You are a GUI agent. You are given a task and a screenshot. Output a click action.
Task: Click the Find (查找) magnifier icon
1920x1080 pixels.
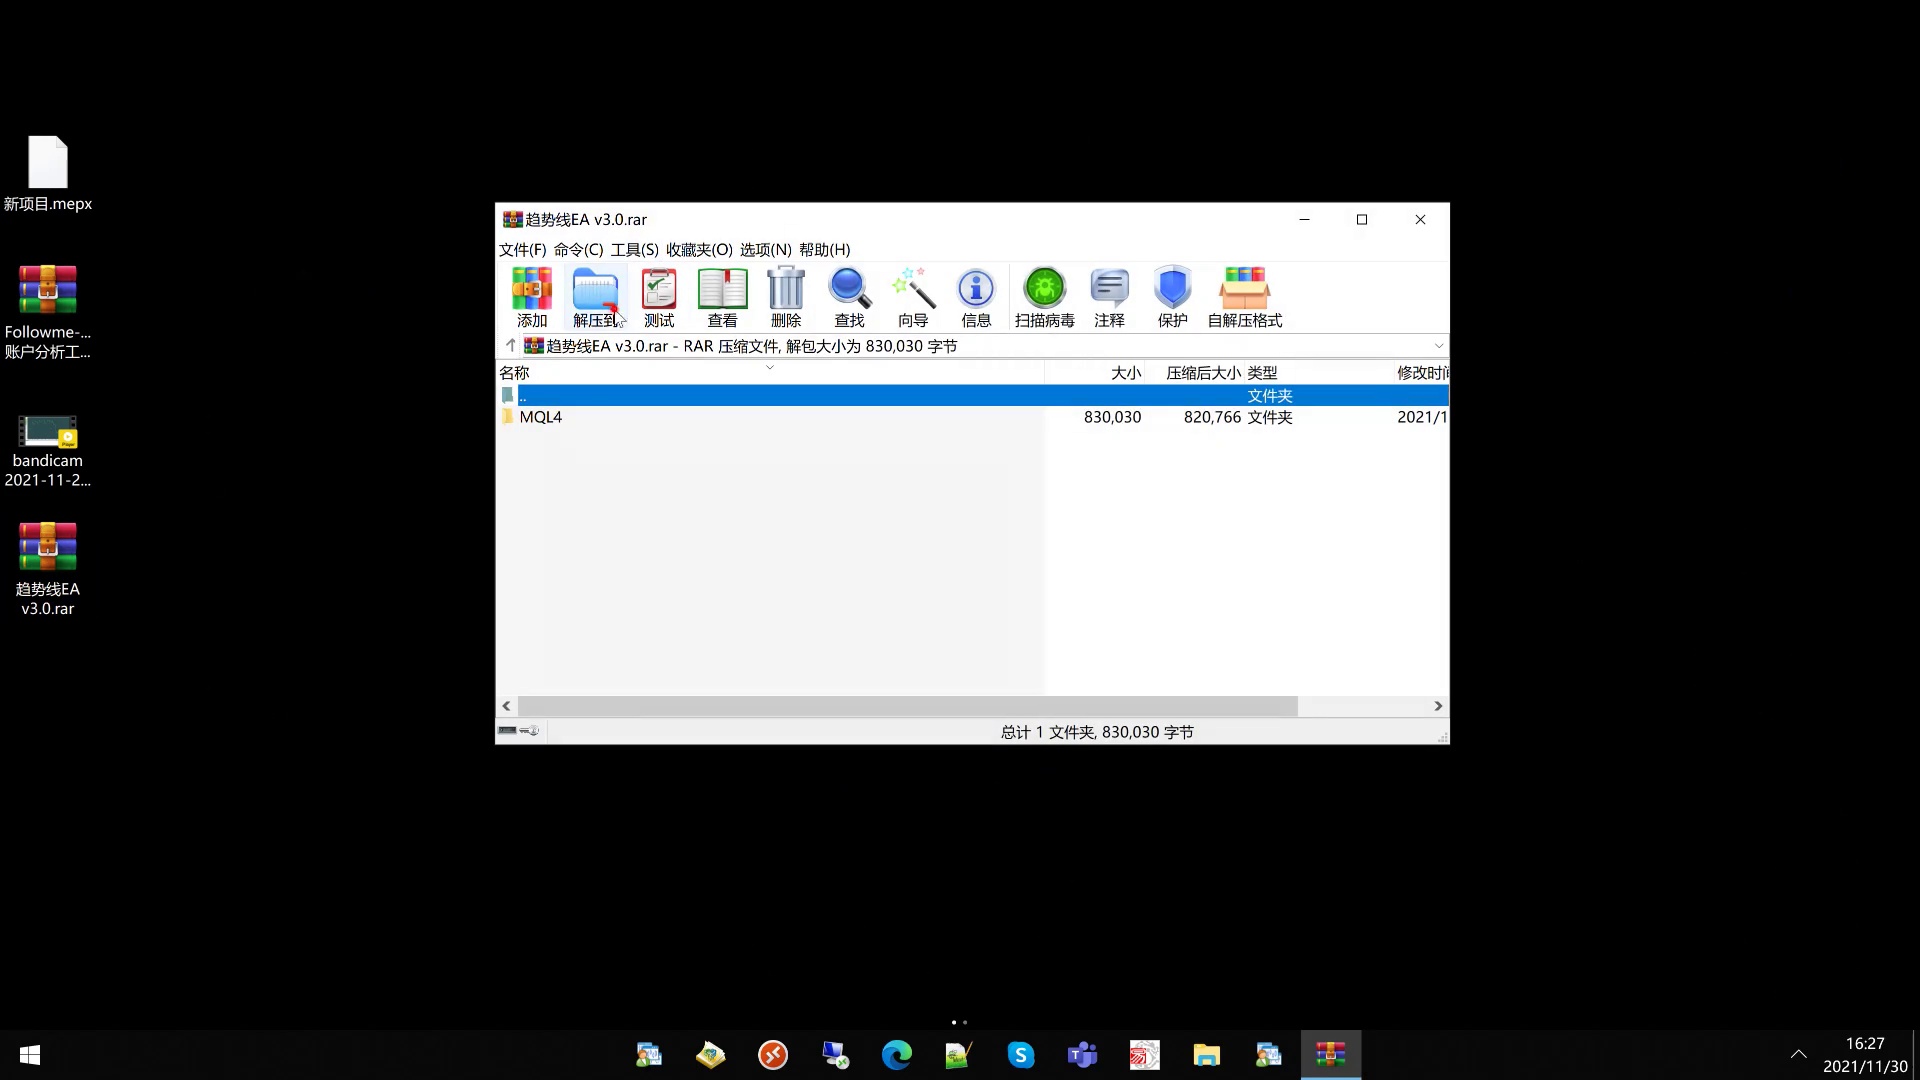849,296
